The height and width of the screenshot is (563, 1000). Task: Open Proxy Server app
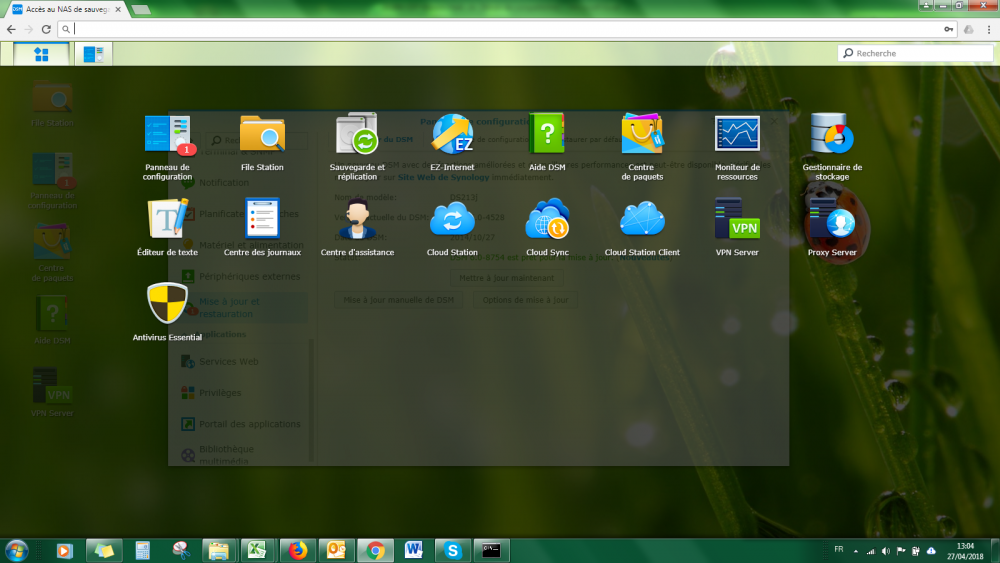832,222
